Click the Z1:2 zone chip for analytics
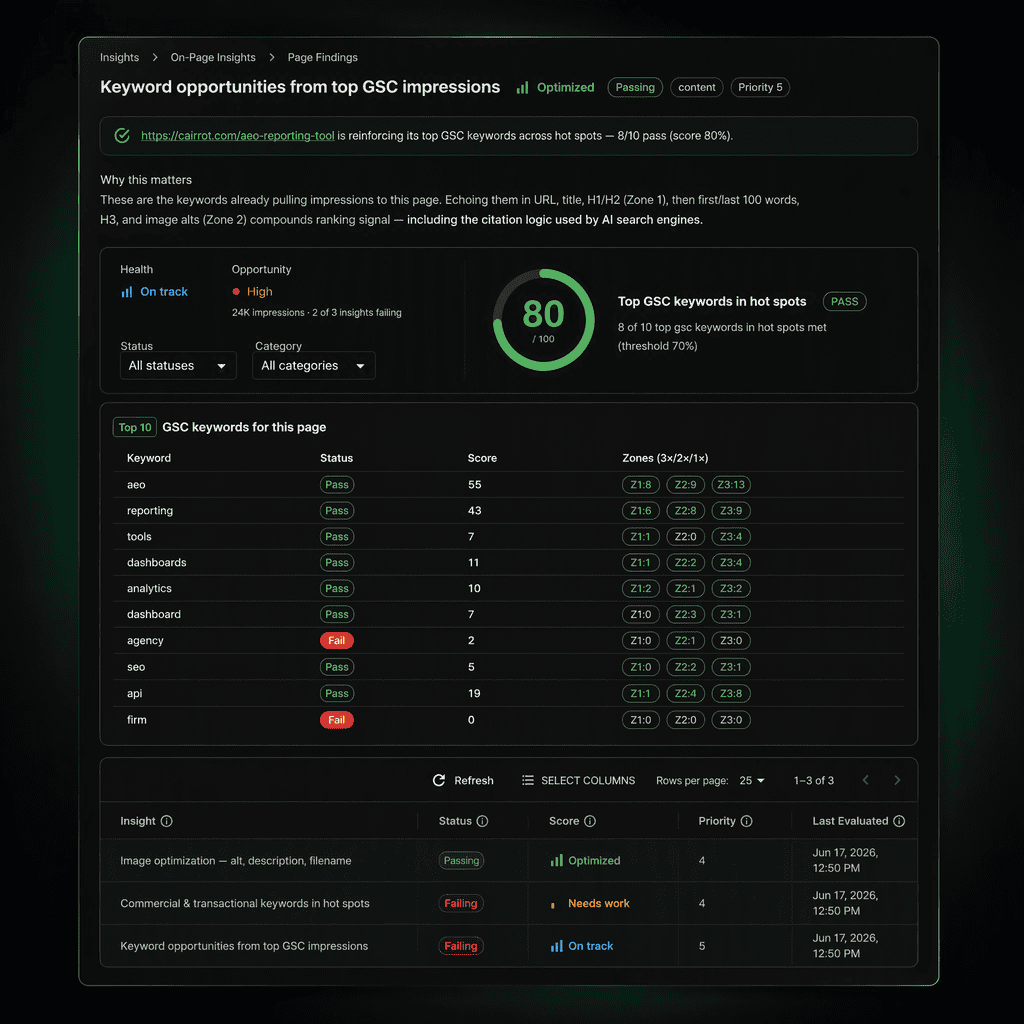The width and height of the screenshot is (1024, 1024). coord(641,589)
